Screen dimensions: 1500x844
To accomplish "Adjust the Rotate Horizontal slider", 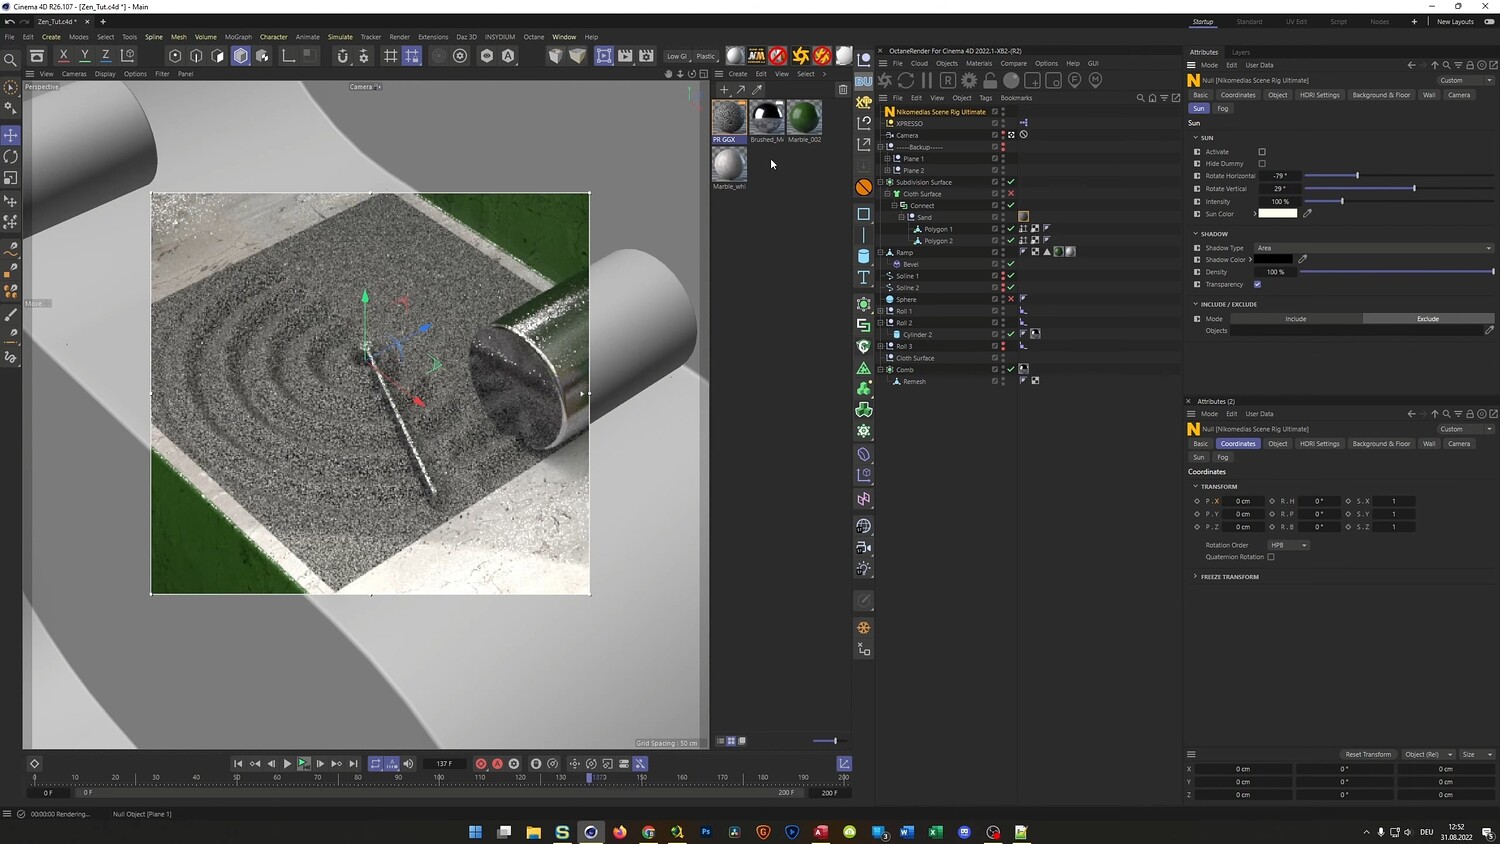I will coord(1399,176).
